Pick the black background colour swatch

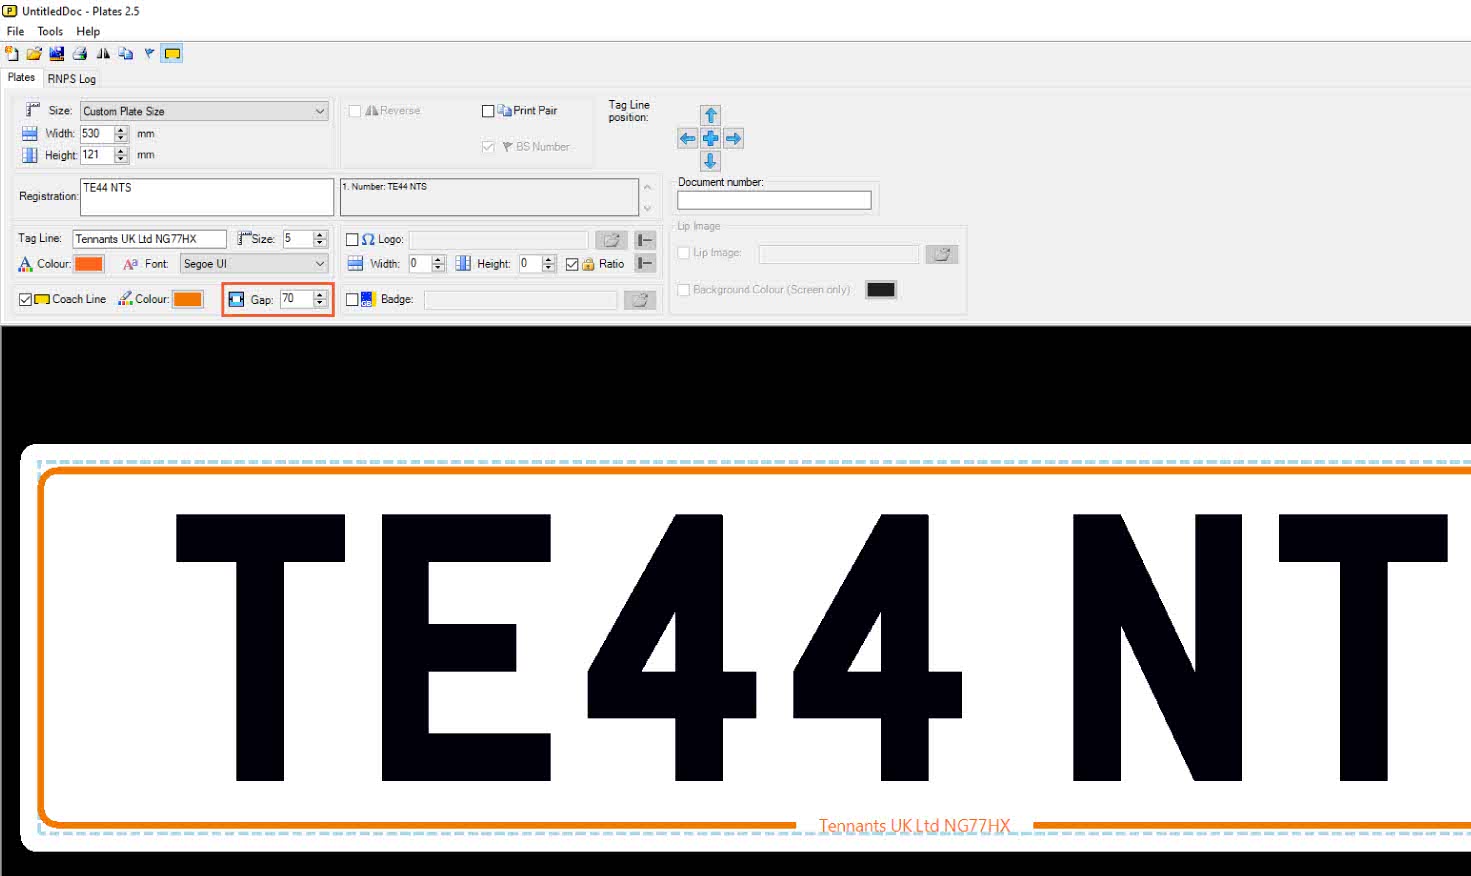[x=881, y=290]
